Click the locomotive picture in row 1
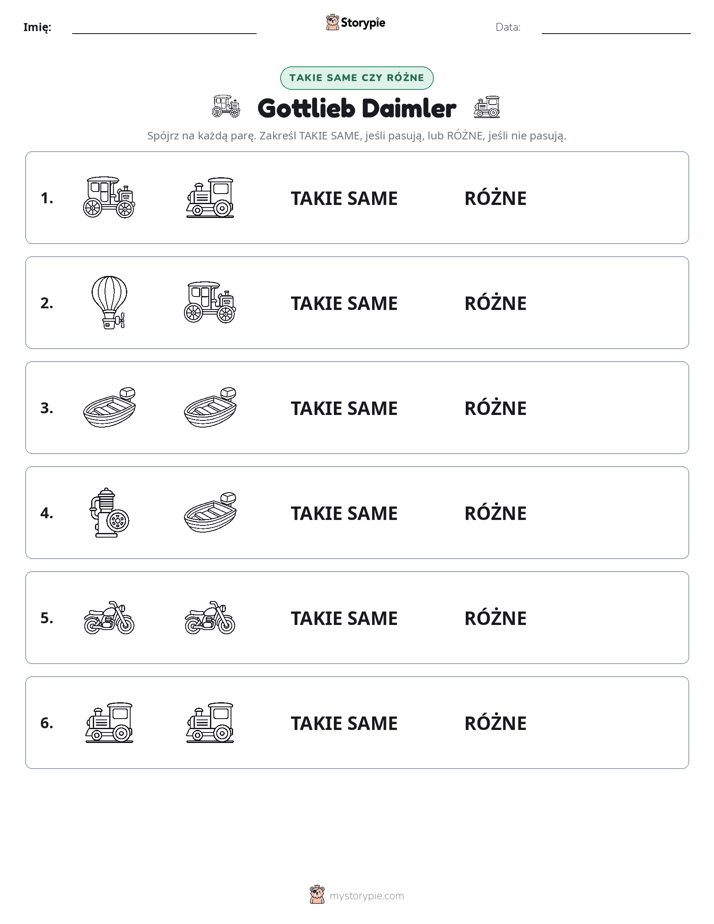The image size is (714, 924). [x=210, y=197]
